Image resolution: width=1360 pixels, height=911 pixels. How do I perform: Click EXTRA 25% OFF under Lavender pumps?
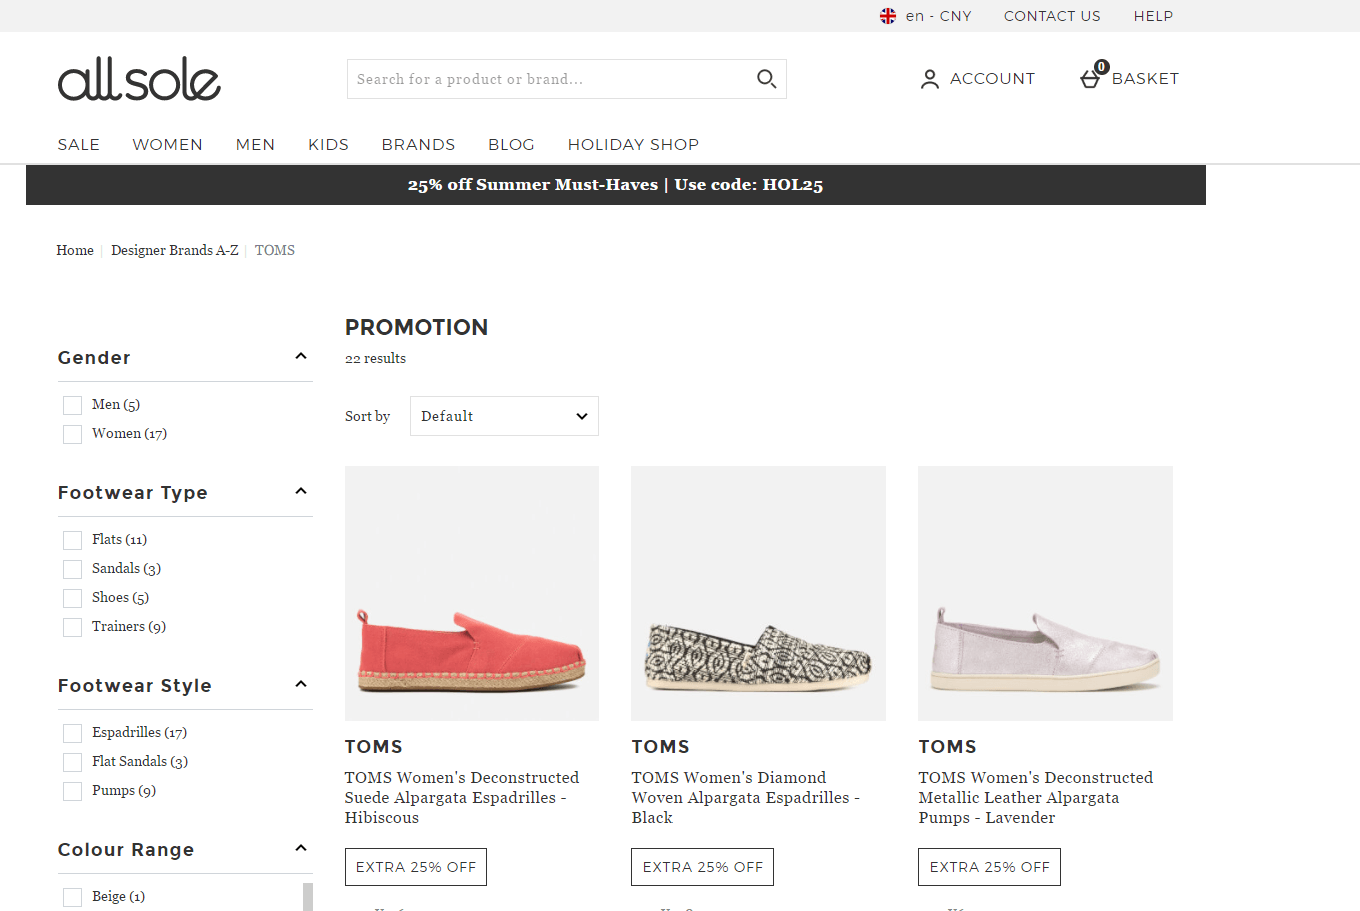pos(989,867)
